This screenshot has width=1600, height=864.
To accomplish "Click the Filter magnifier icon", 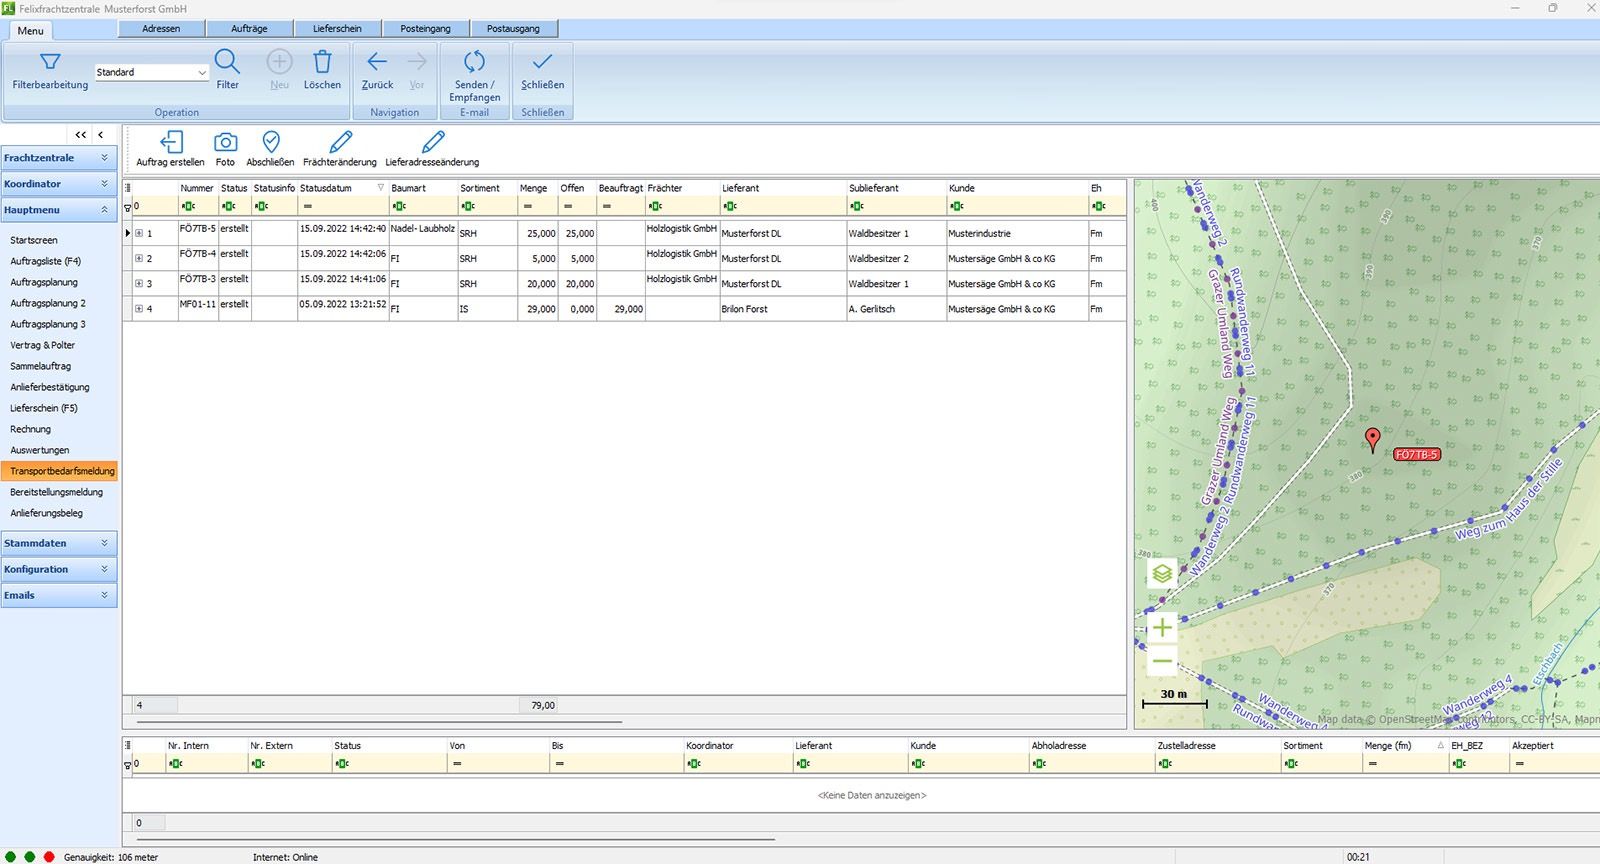I will 227,62.
